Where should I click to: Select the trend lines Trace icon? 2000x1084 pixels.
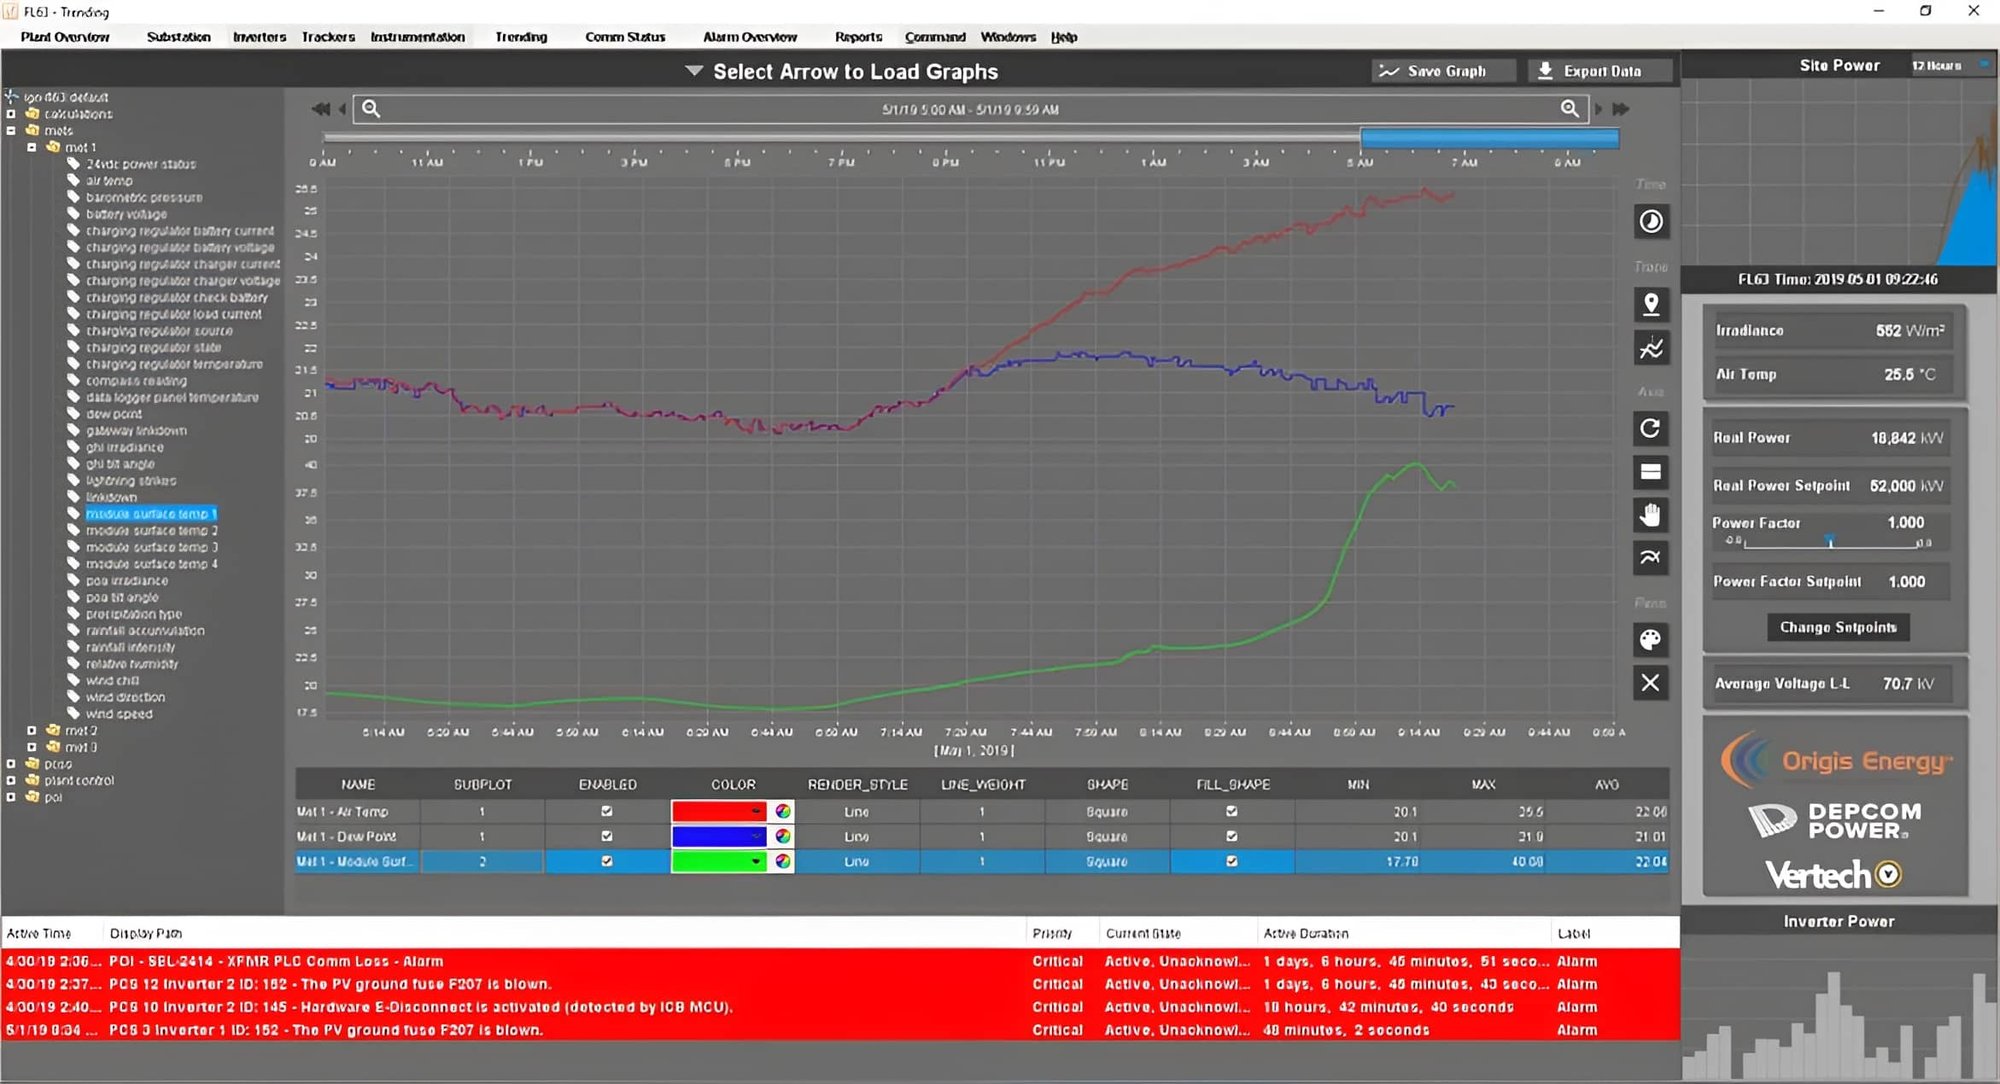(x=1651, y=347)
